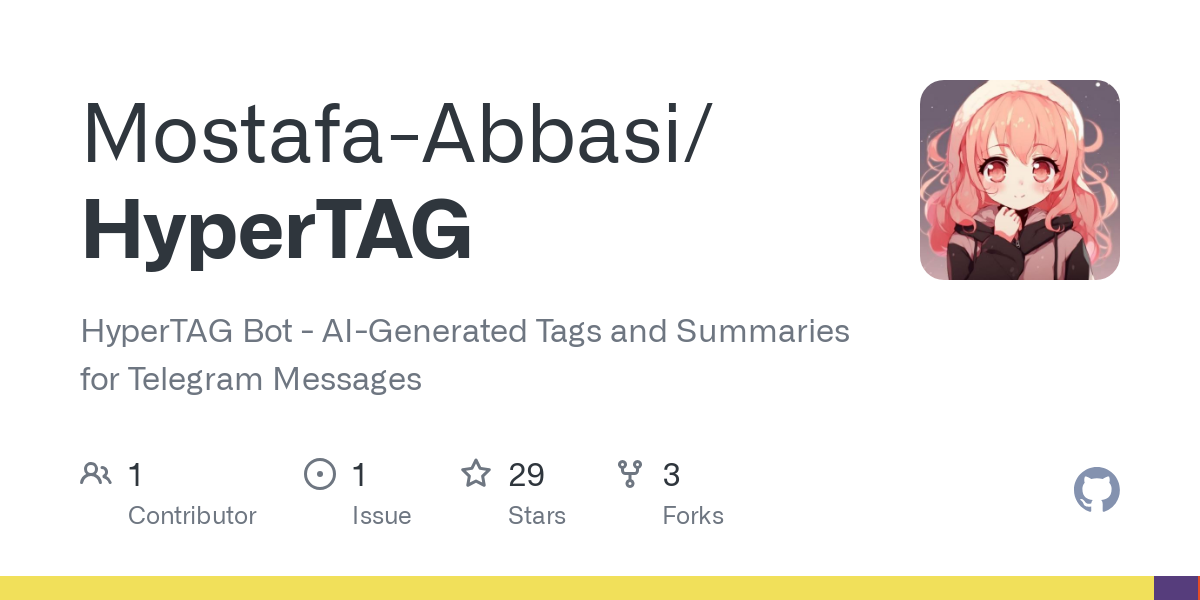Click the GitHub Octocat logo
Screen dimensions: 1200x600
1096,491
